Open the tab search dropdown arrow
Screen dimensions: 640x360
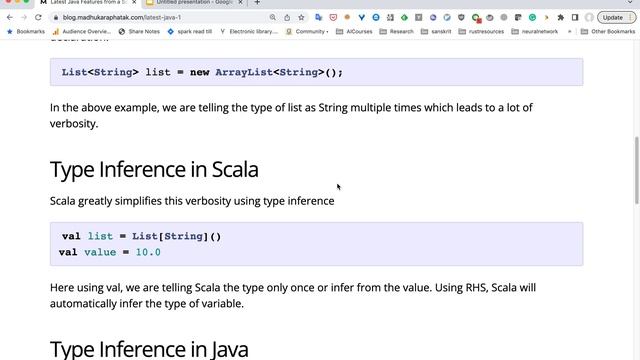coord(630,2)
